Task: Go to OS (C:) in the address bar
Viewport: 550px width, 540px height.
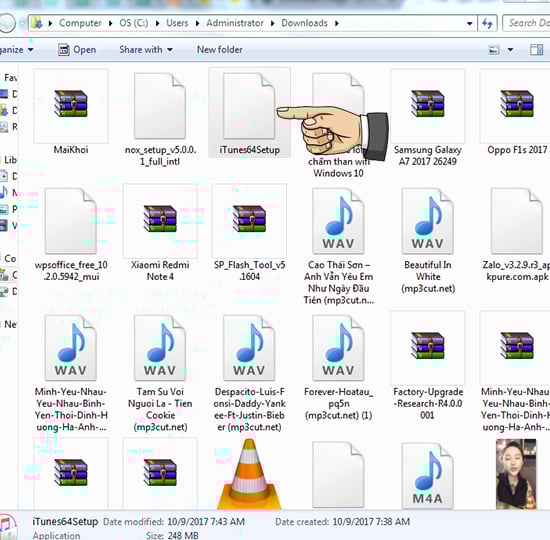Action: (x=134, y=23)
